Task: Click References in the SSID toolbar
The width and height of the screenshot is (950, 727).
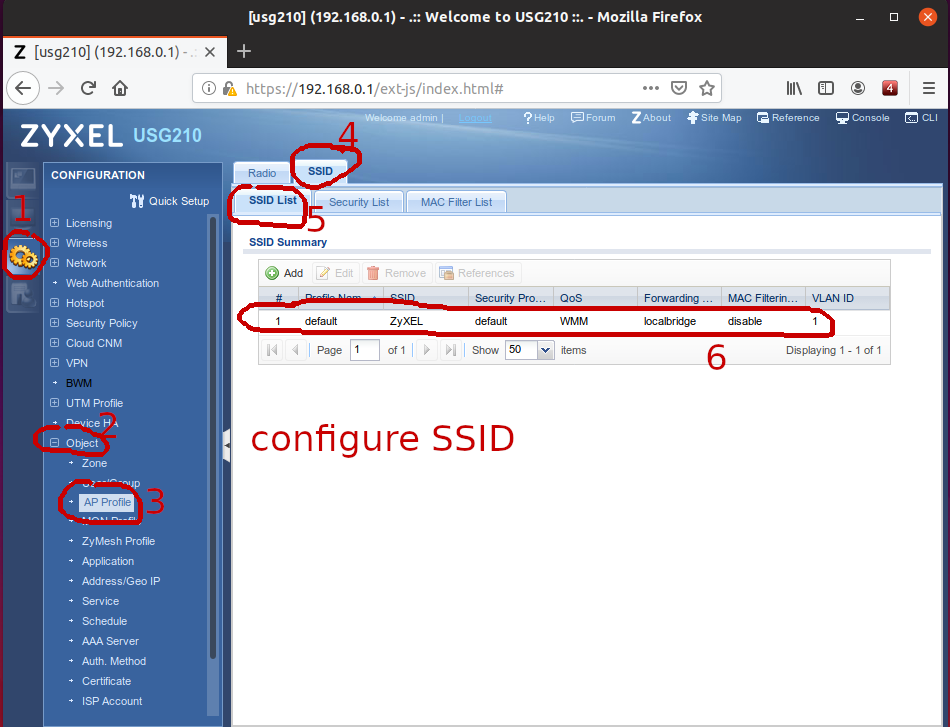Action: (477, 273)
